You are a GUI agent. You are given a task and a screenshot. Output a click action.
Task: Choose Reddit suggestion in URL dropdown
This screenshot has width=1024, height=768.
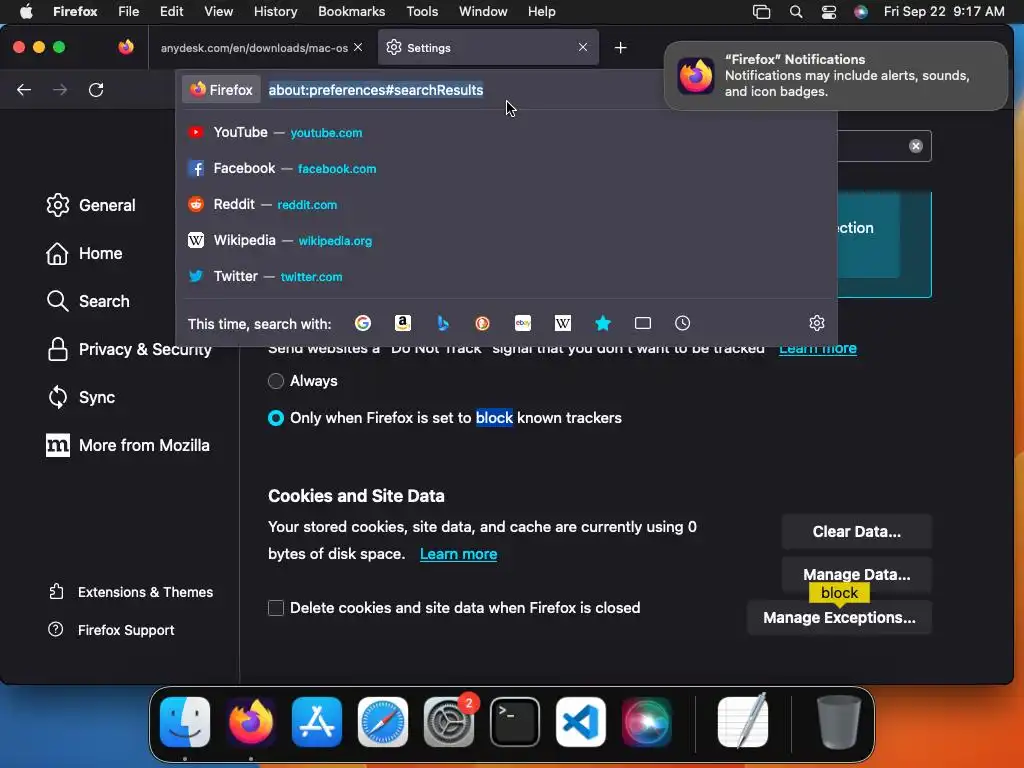pyautogui.click(x=506, y=204)
